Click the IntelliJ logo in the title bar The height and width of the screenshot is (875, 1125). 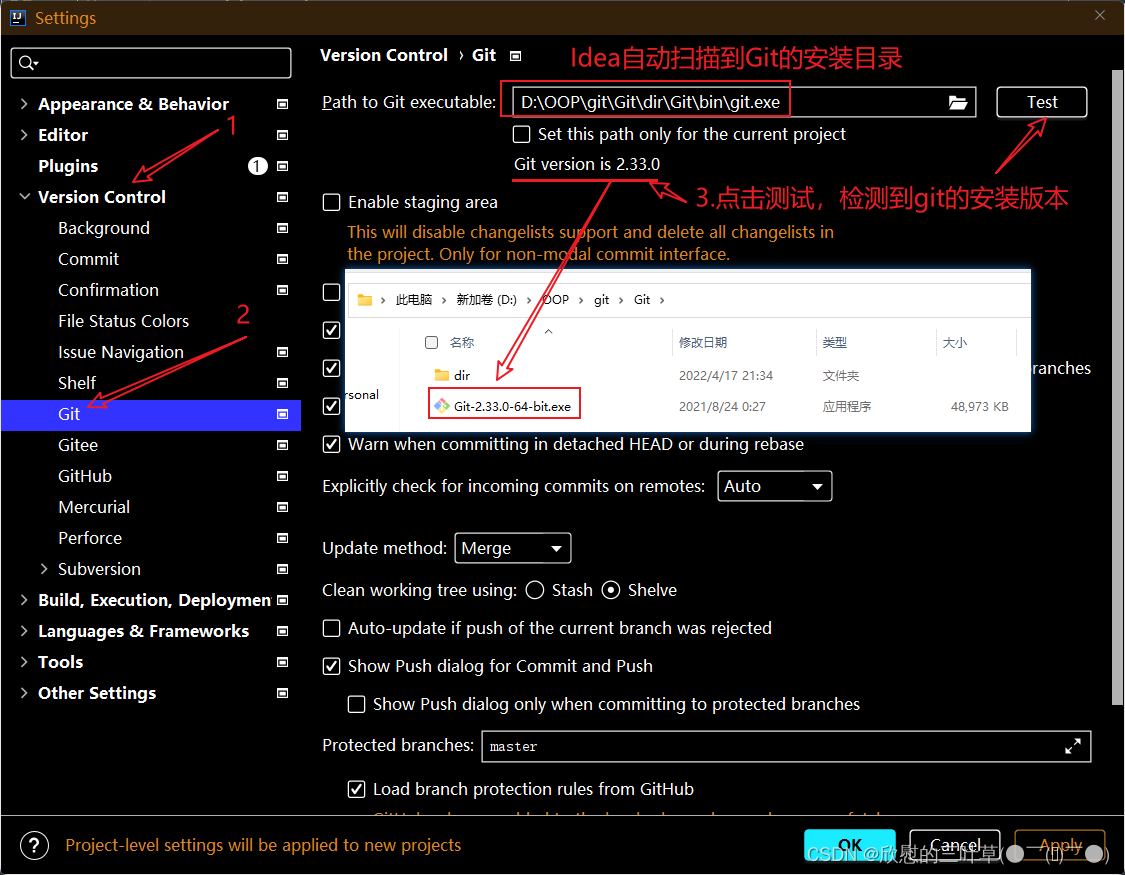(18, 17)
